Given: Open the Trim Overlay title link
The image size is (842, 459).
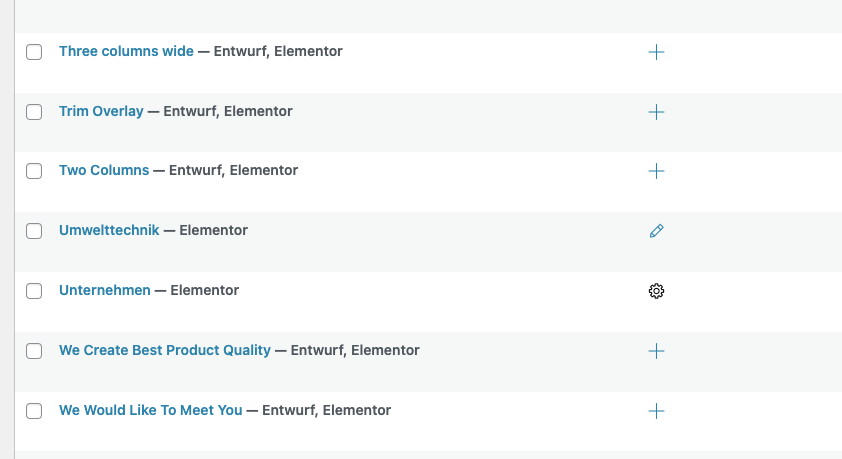Looking at the screenshot, I should (101, 111).
